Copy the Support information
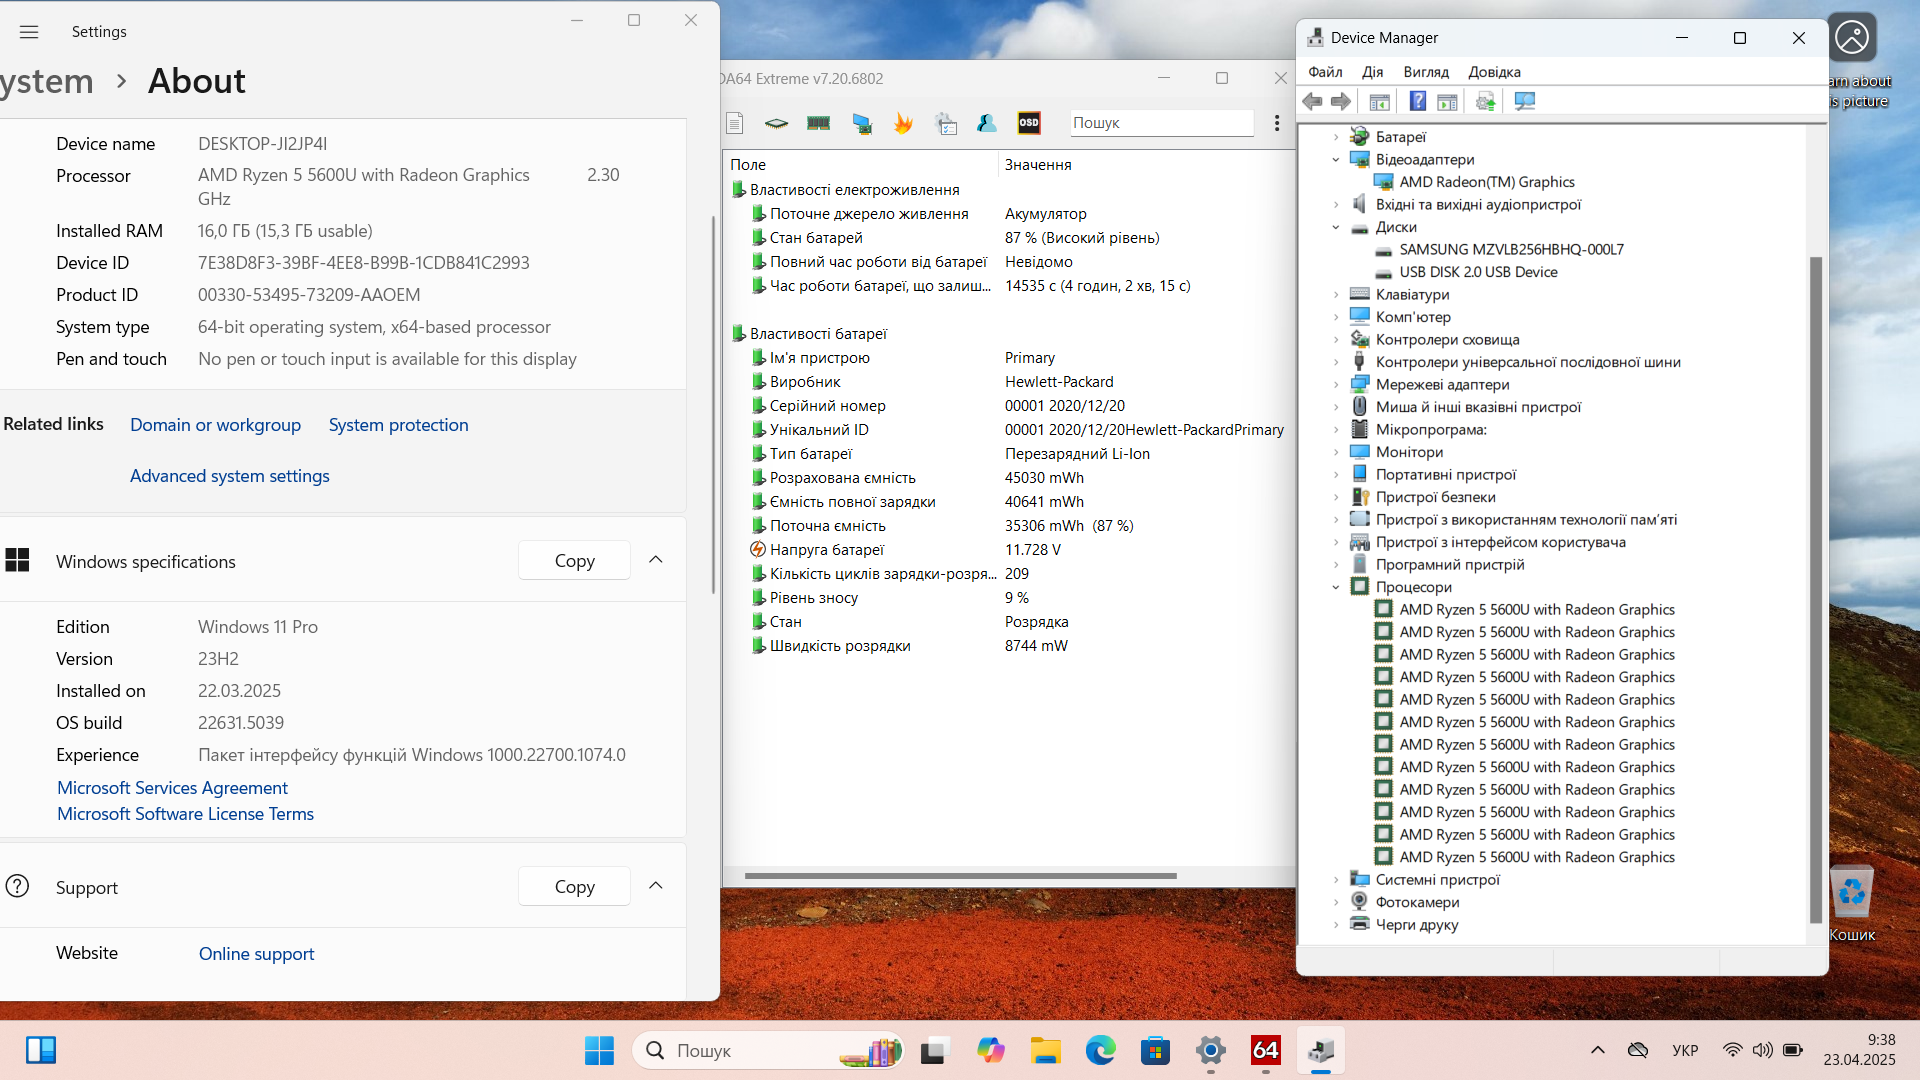 click(574, 886)
